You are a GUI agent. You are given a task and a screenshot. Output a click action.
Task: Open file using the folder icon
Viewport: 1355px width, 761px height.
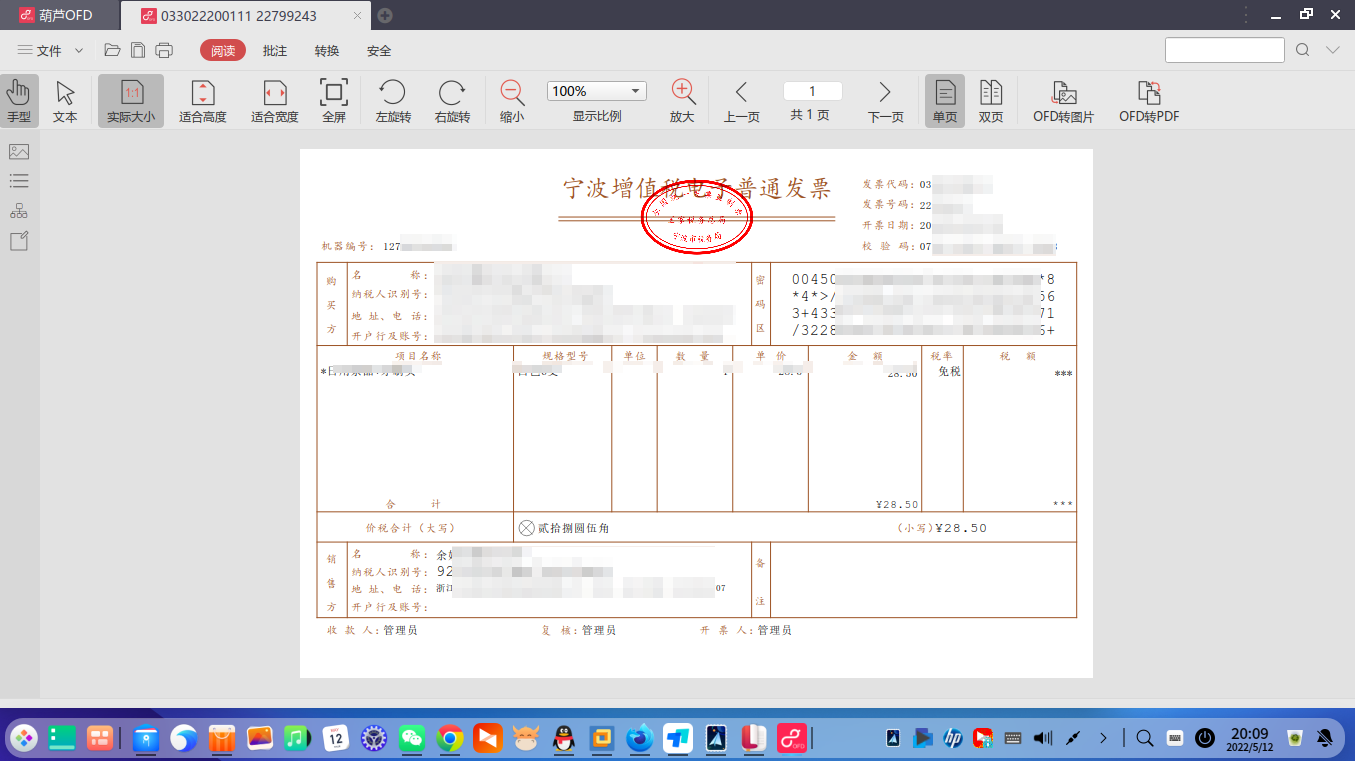pos(112,50)
